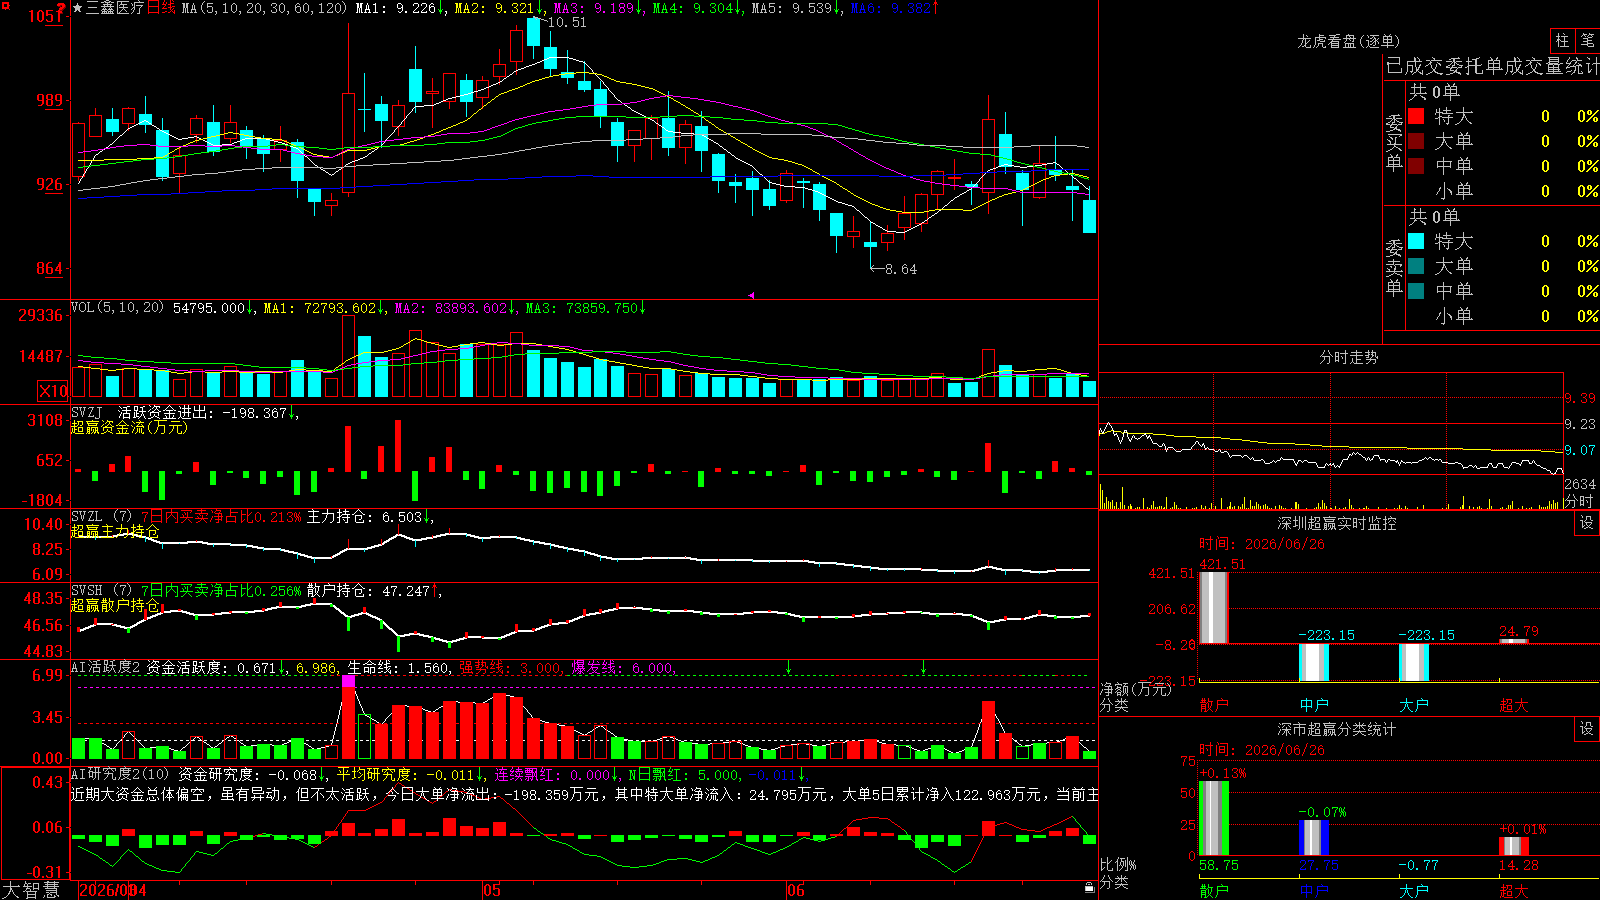This screenshot has width=1600, height=900.
Task: Click the 分时走势 panel title
Action: [1349, 357]
